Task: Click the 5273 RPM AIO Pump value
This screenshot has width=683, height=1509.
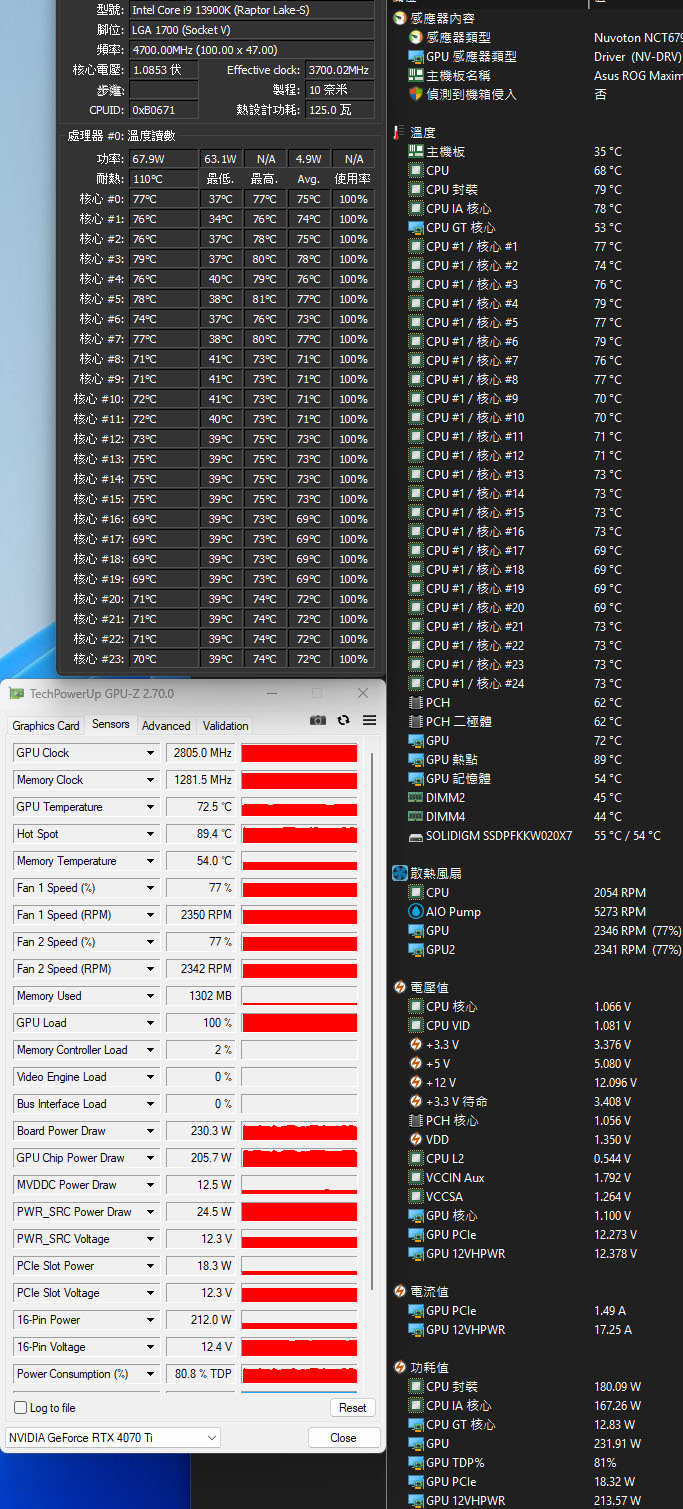Action: tap(619, 911)
